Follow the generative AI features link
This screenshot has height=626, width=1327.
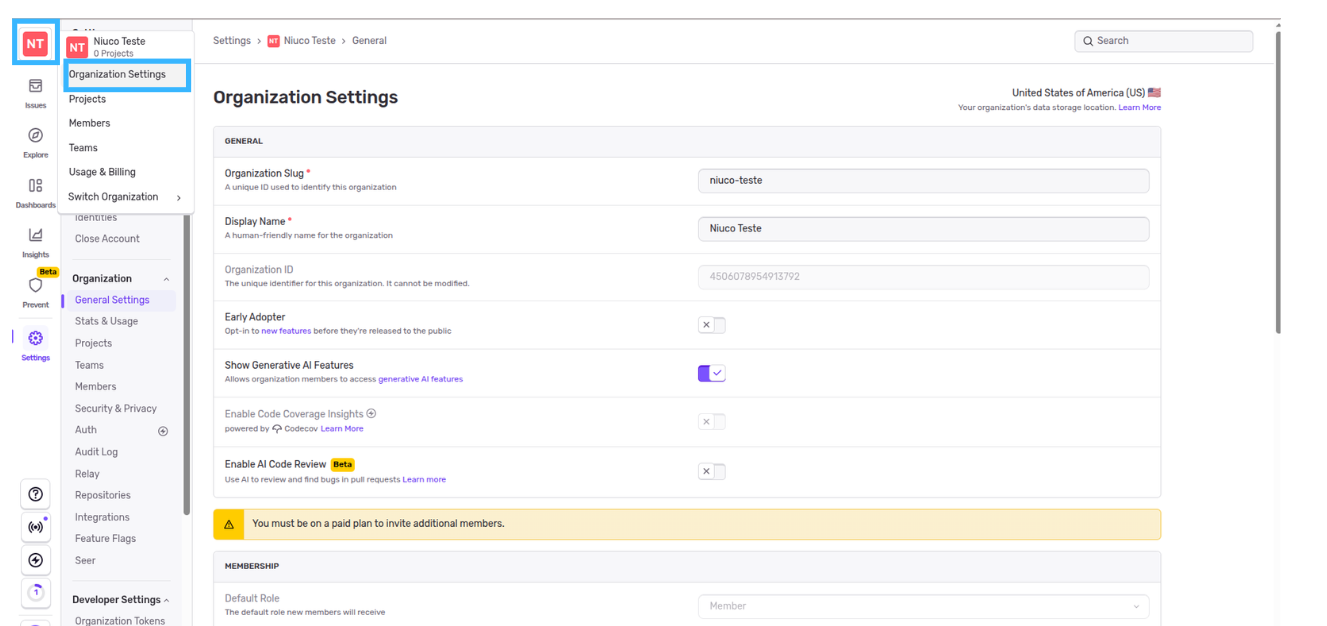(420, 379)
